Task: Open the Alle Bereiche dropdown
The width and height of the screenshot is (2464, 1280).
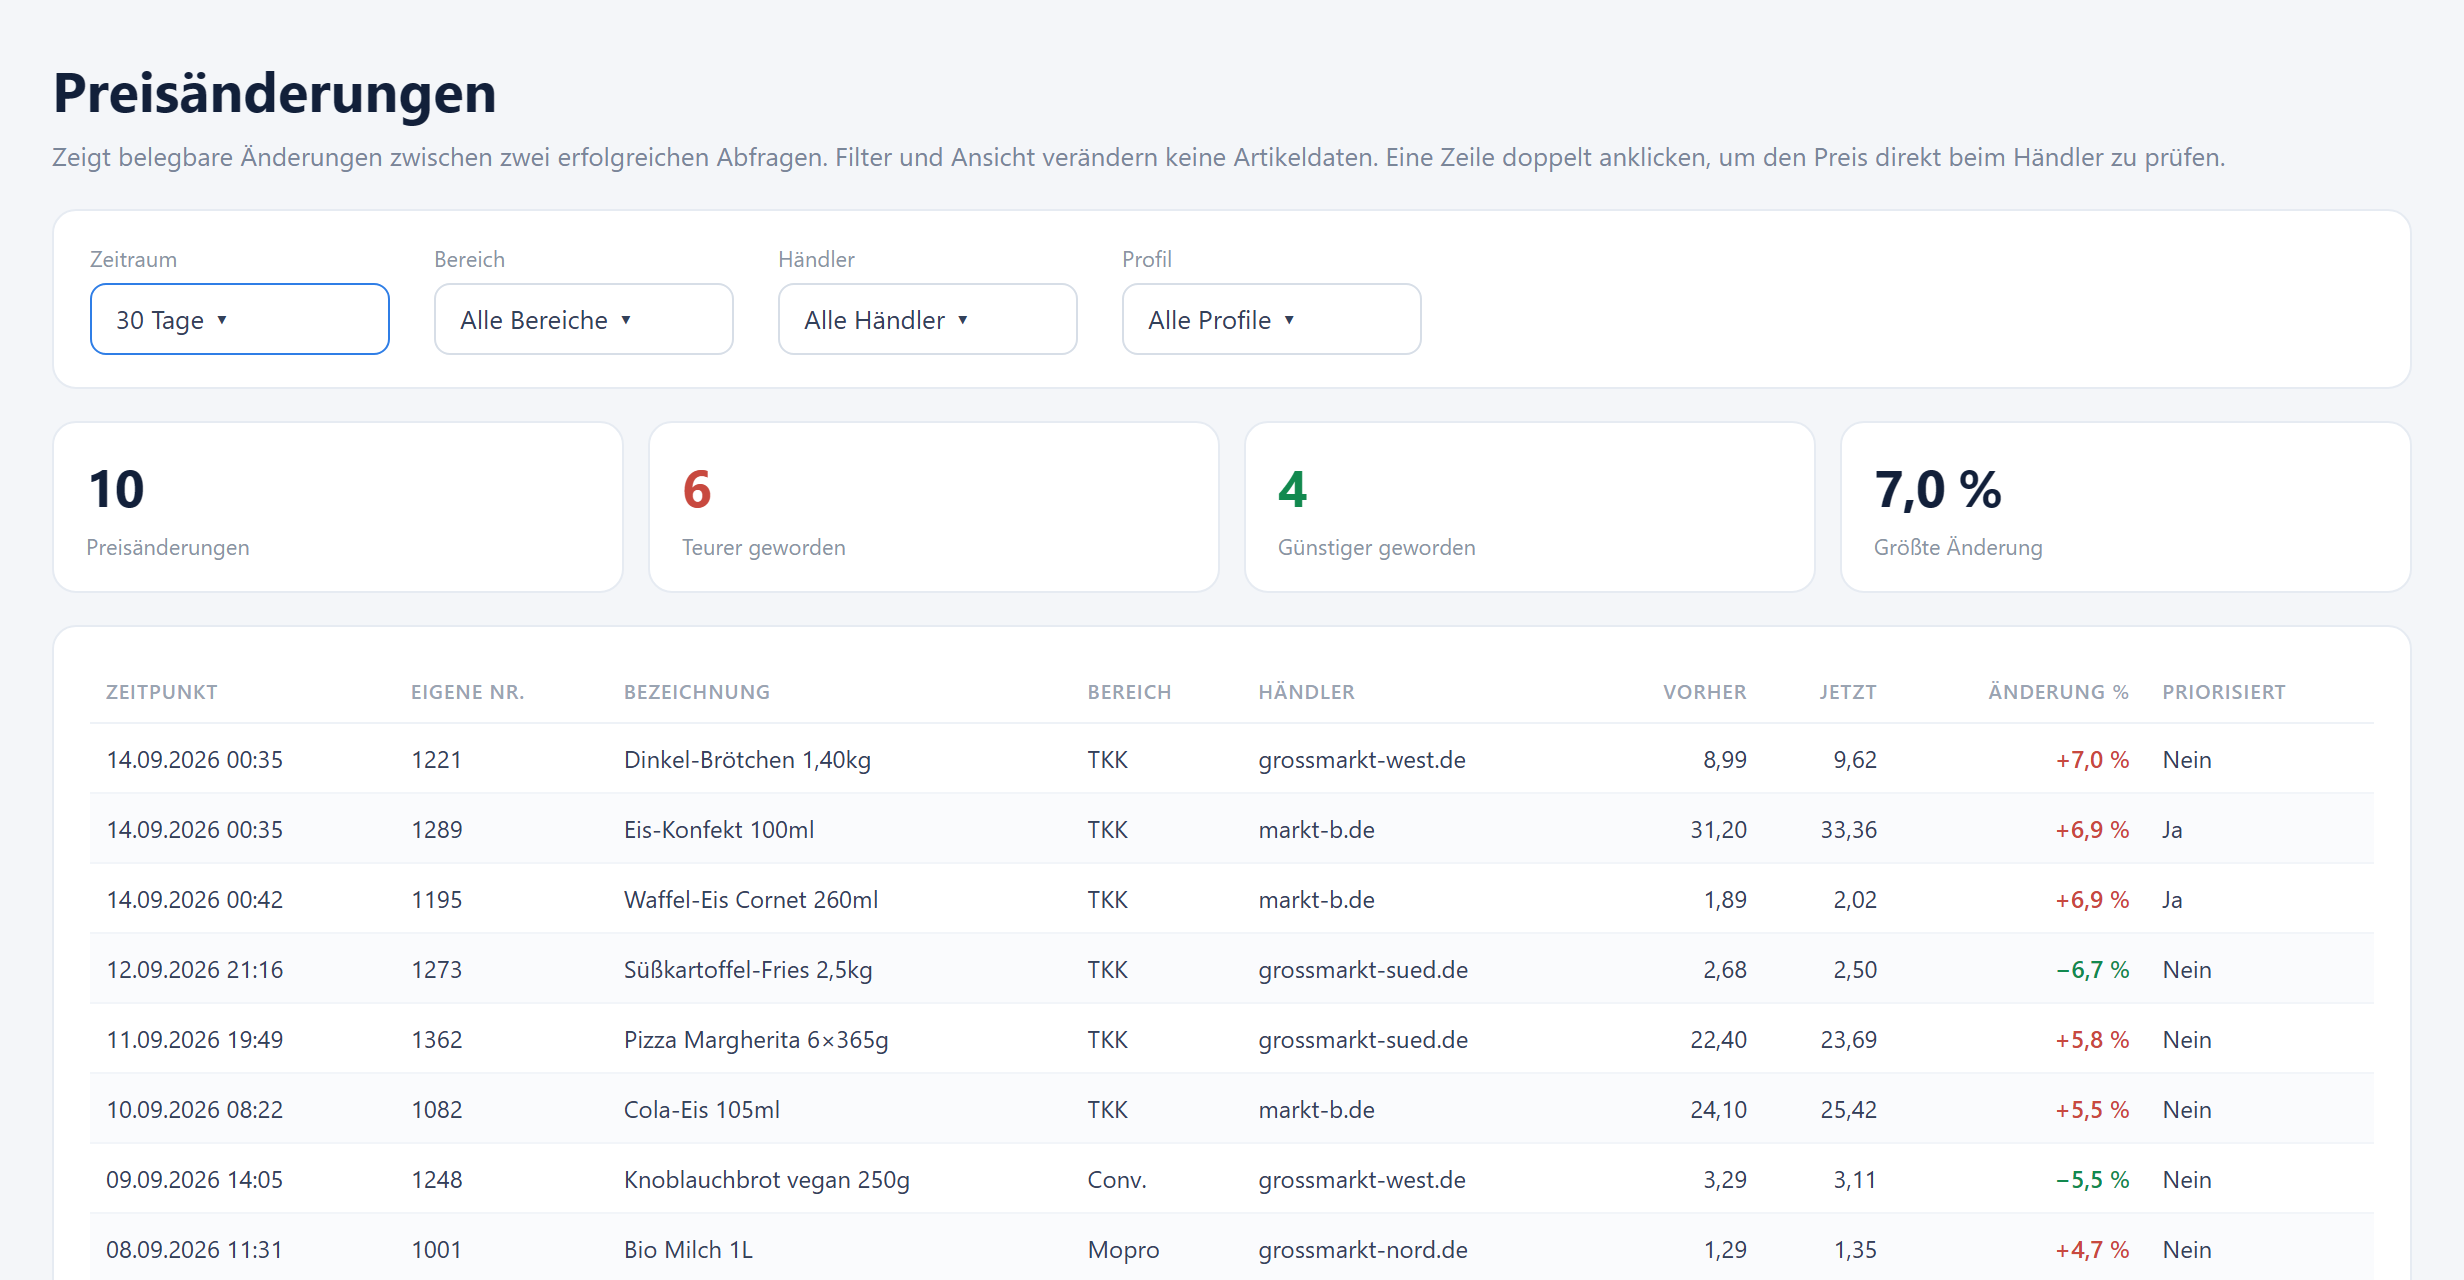Action: click(583, 319)
